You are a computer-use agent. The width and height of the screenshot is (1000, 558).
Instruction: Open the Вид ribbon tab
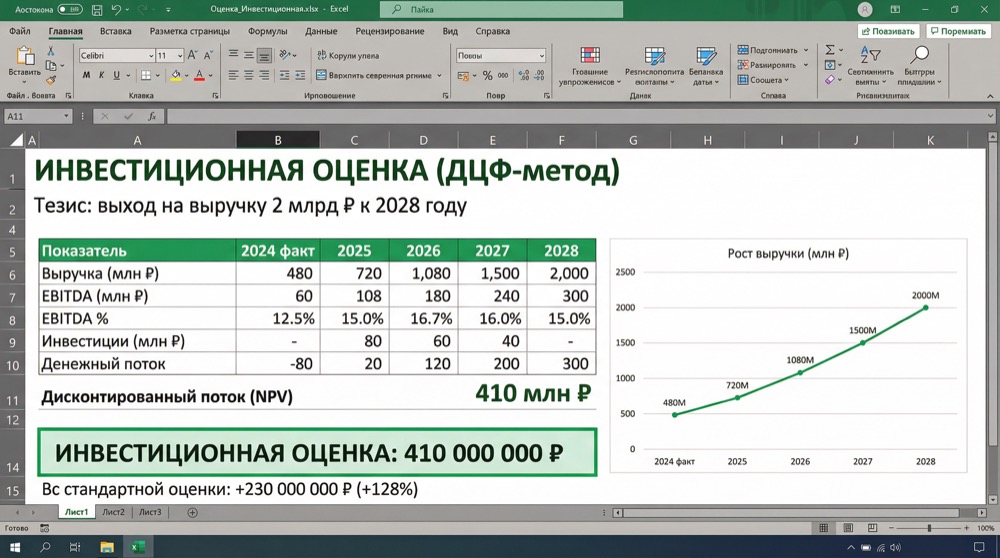450,31
